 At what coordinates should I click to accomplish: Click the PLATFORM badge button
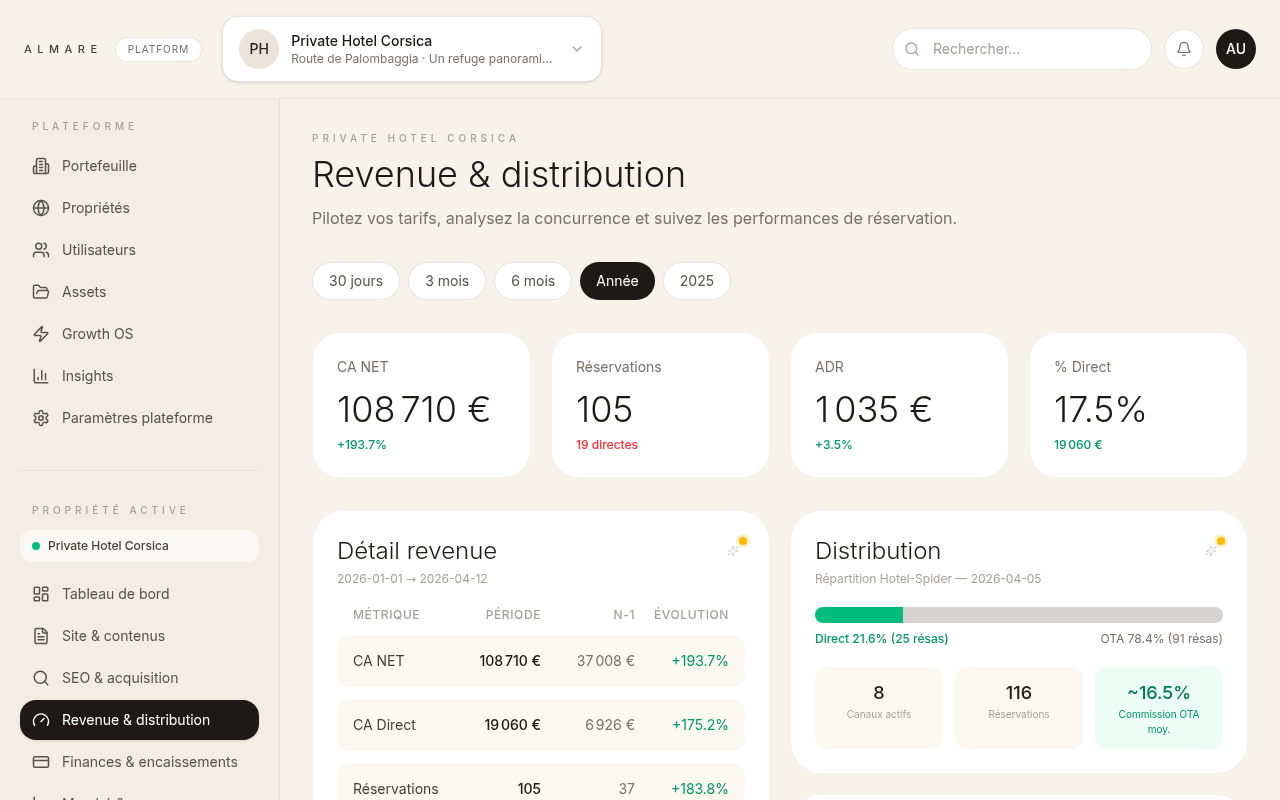(x=158, y=49)
